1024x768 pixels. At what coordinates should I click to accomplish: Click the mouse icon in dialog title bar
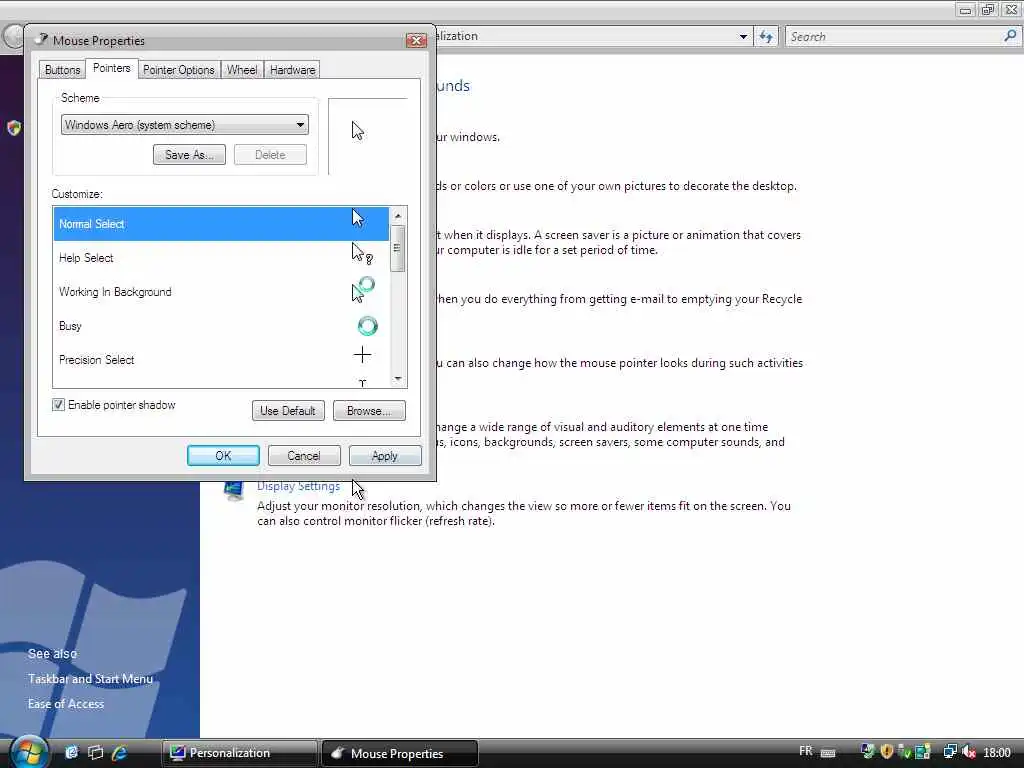point(42,40)
